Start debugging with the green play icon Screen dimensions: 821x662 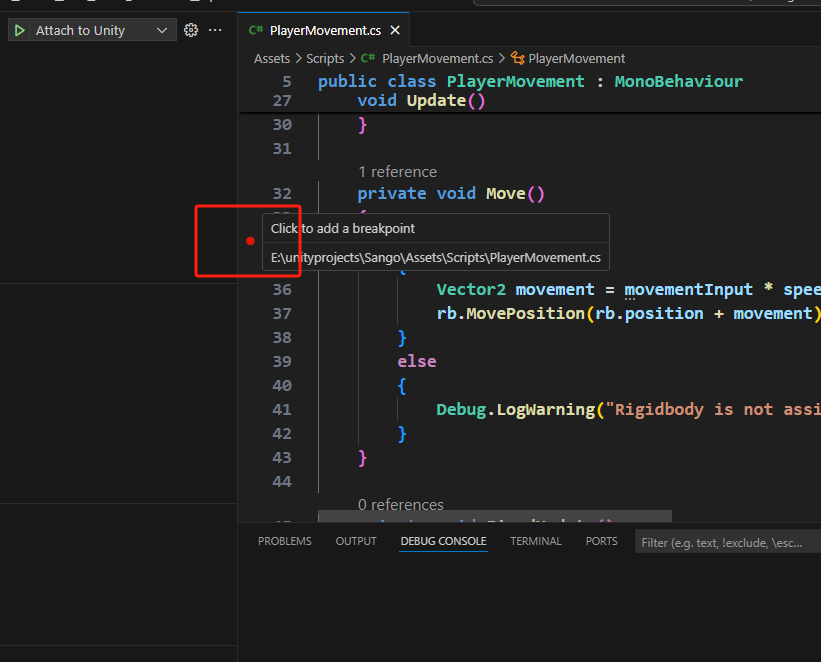point(20,31)
